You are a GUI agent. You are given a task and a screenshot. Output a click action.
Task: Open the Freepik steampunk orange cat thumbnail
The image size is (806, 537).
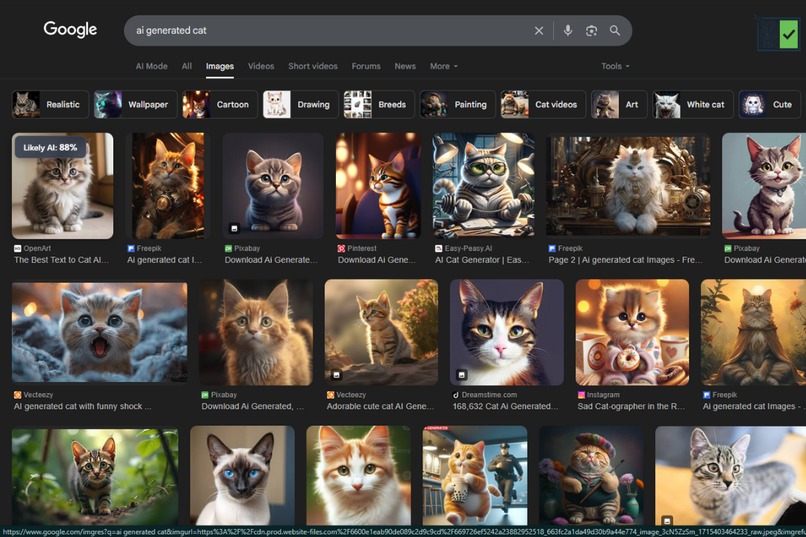point(168,186)
